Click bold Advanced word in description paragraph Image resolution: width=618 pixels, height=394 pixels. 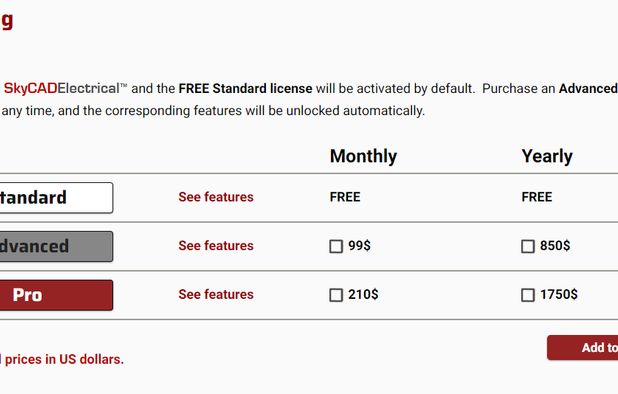[x=588, y=88]
